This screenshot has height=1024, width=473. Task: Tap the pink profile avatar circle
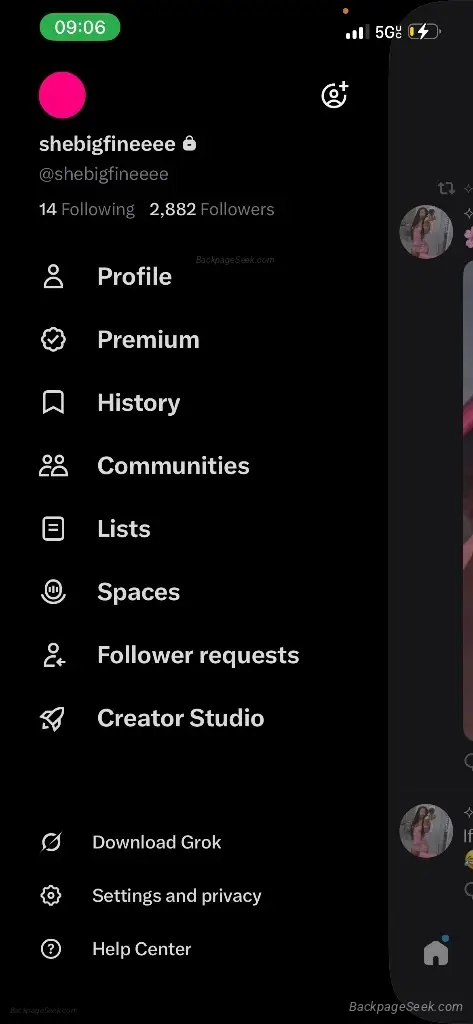click(62, 95)
